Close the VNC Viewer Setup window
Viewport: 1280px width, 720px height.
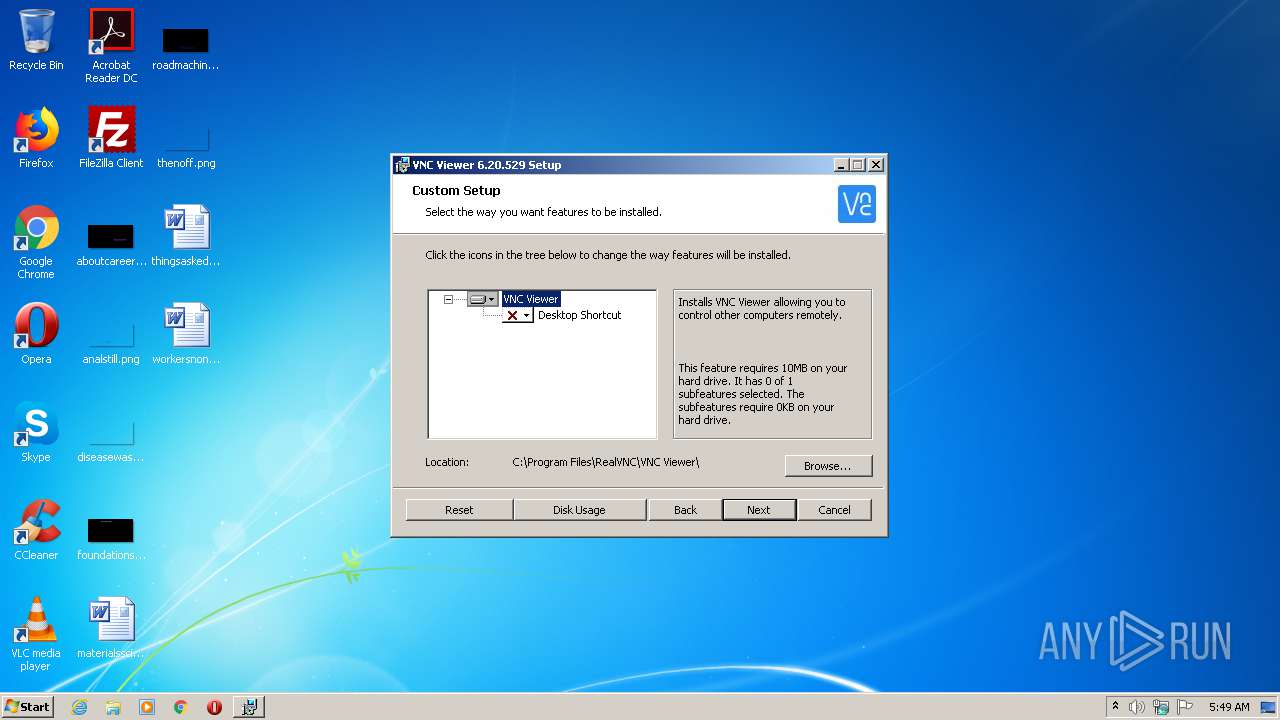[x=876, y=165]
